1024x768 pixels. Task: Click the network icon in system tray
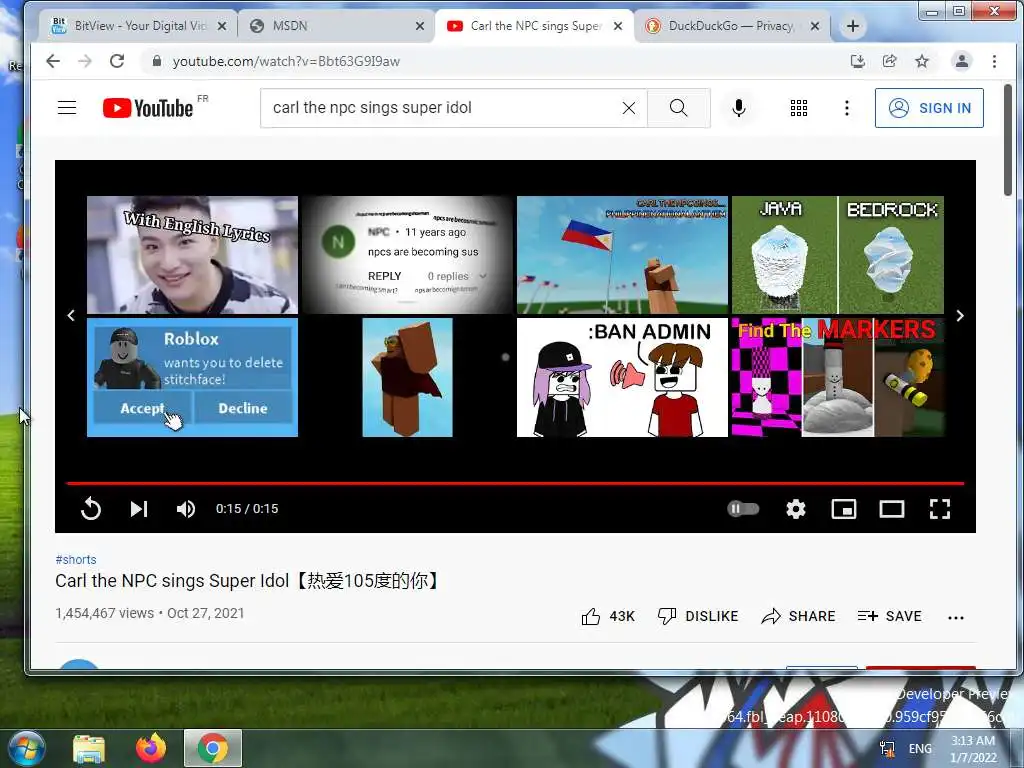[887, 748]
